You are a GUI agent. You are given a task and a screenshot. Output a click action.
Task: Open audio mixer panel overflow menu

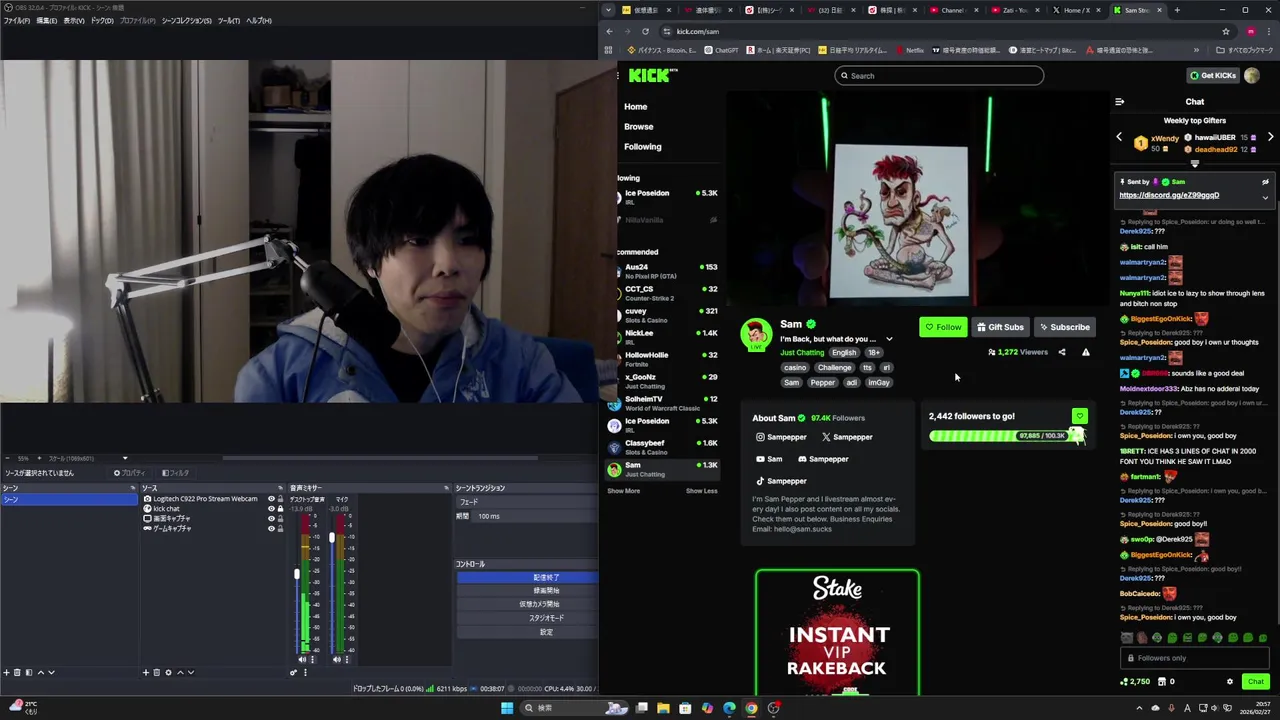click(x=306, y=672)
